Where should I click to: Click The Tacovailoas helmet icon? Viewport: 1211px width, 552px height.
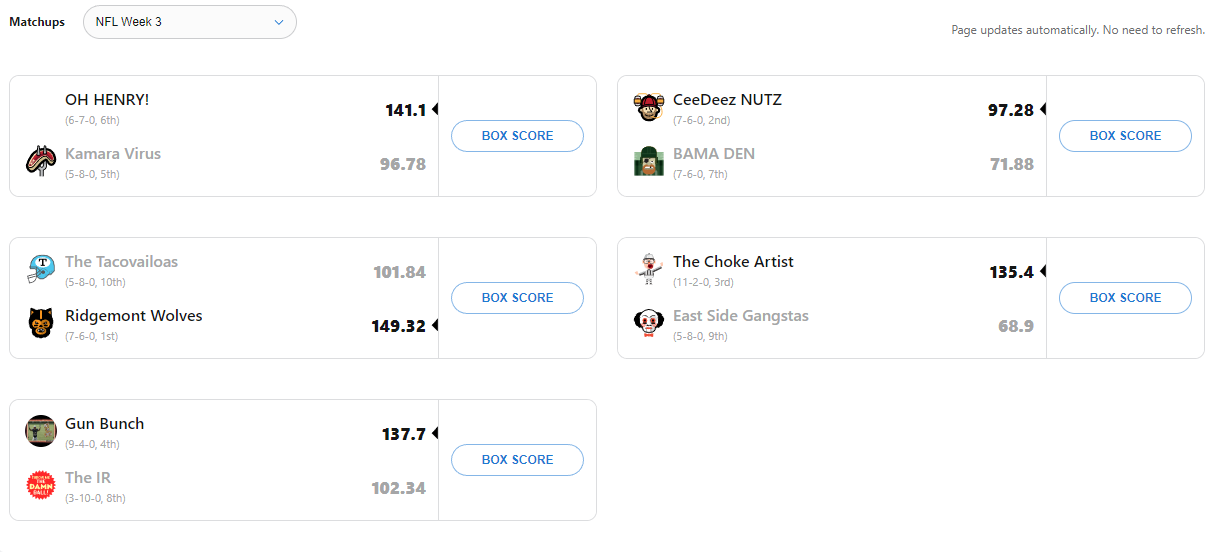click(41, 268)
